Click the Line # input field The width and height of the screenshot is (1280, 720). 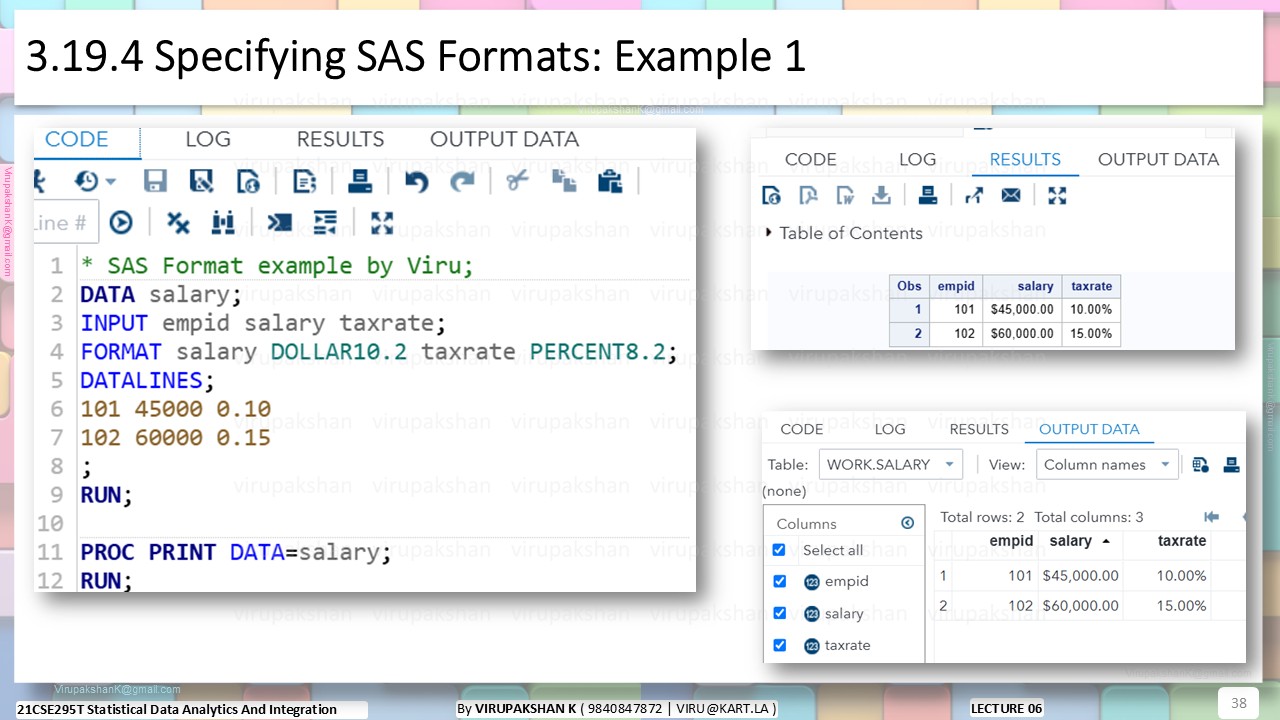click(x=66, y=223)
